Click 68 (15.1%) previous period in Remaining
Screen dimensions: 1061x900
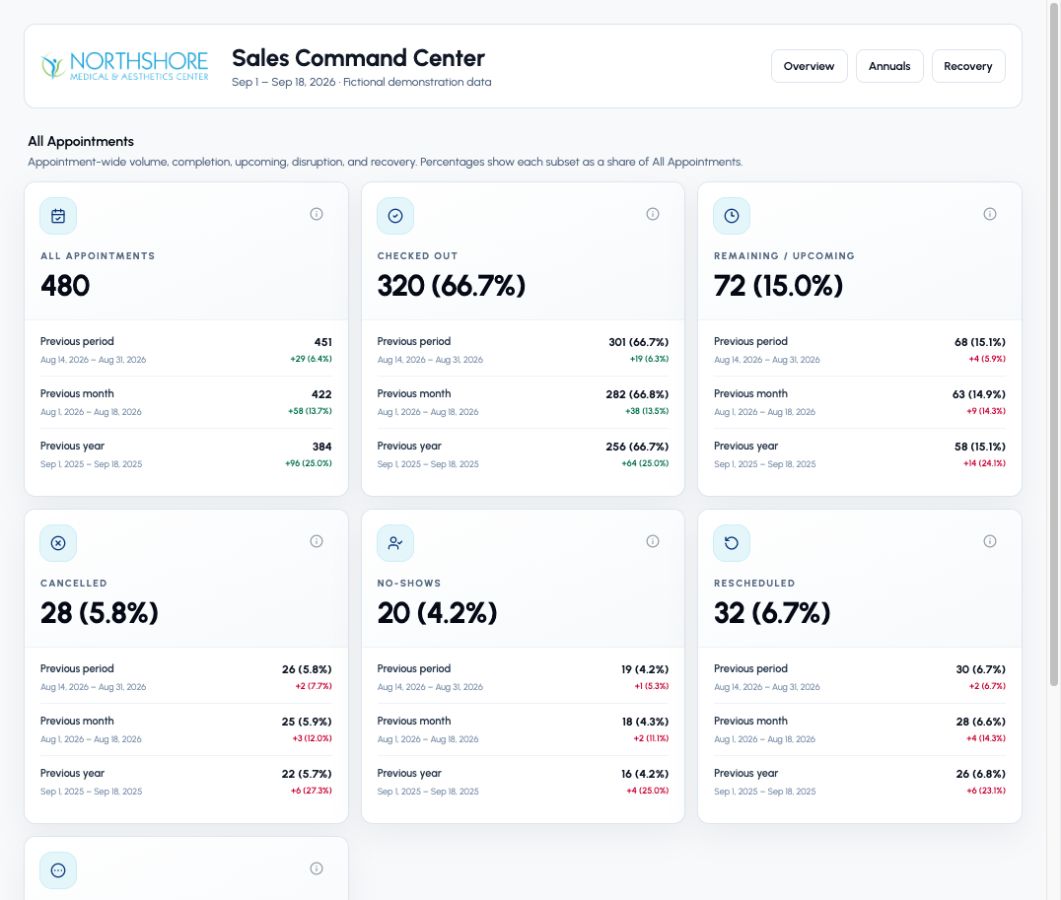[980, 342]
